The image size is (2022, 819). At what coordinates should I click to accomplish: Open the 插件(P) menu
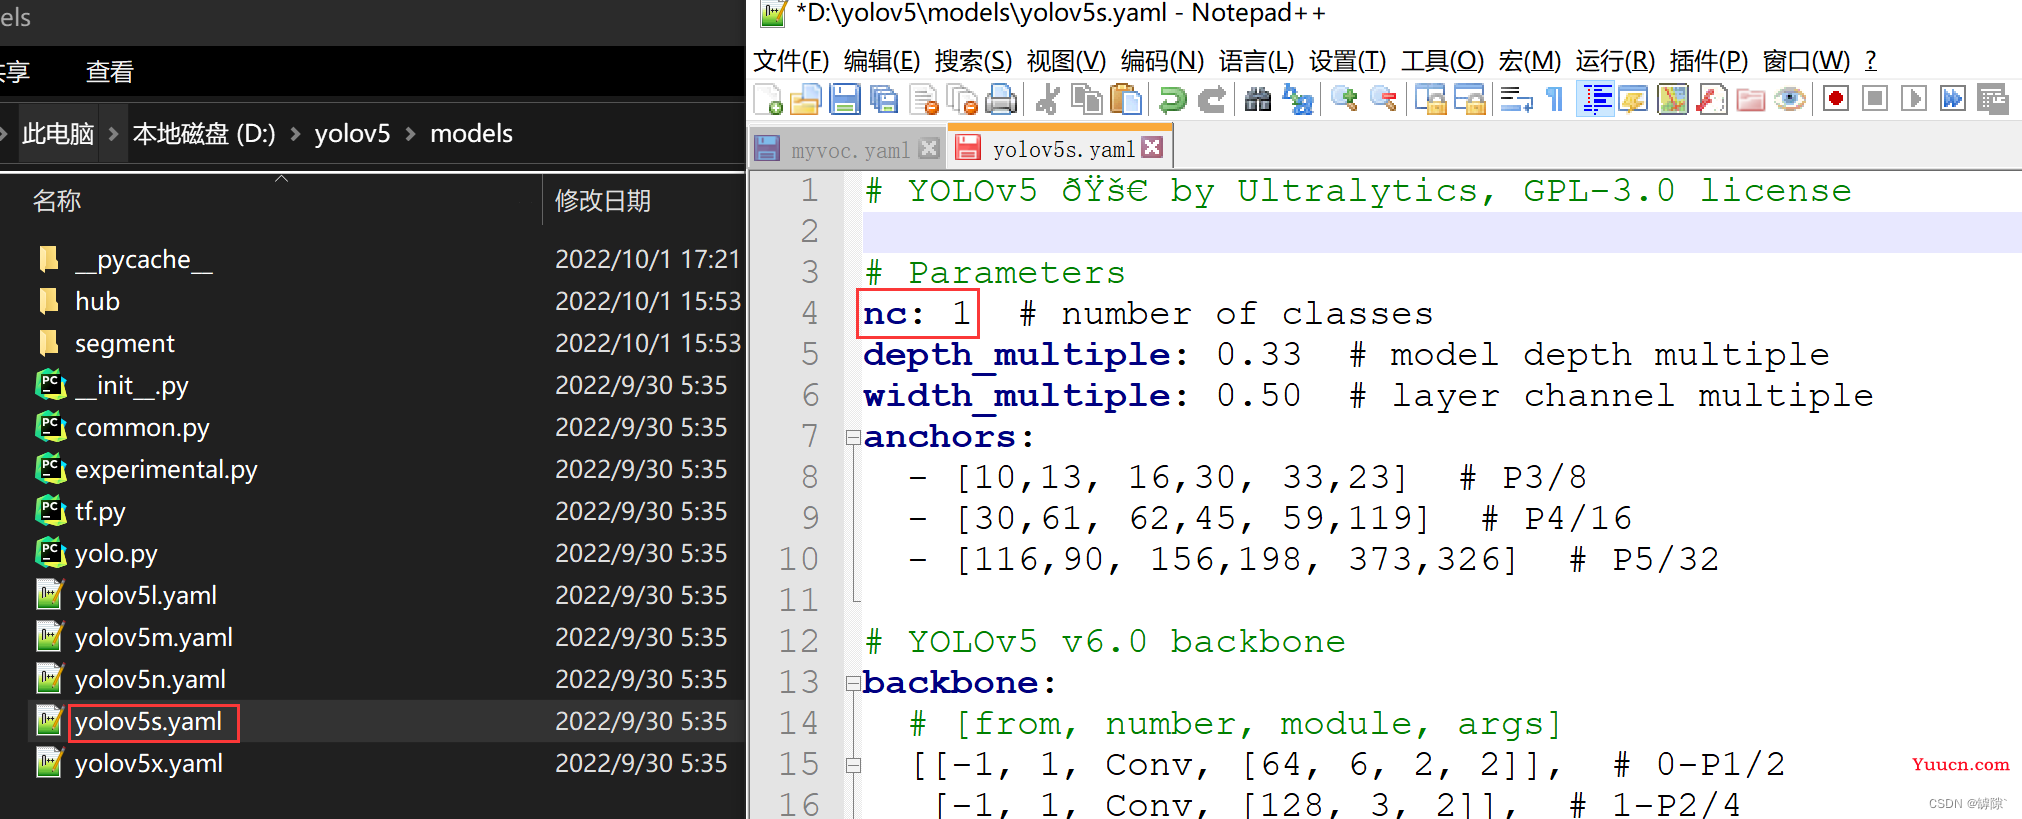click(x=1709, y=61)
